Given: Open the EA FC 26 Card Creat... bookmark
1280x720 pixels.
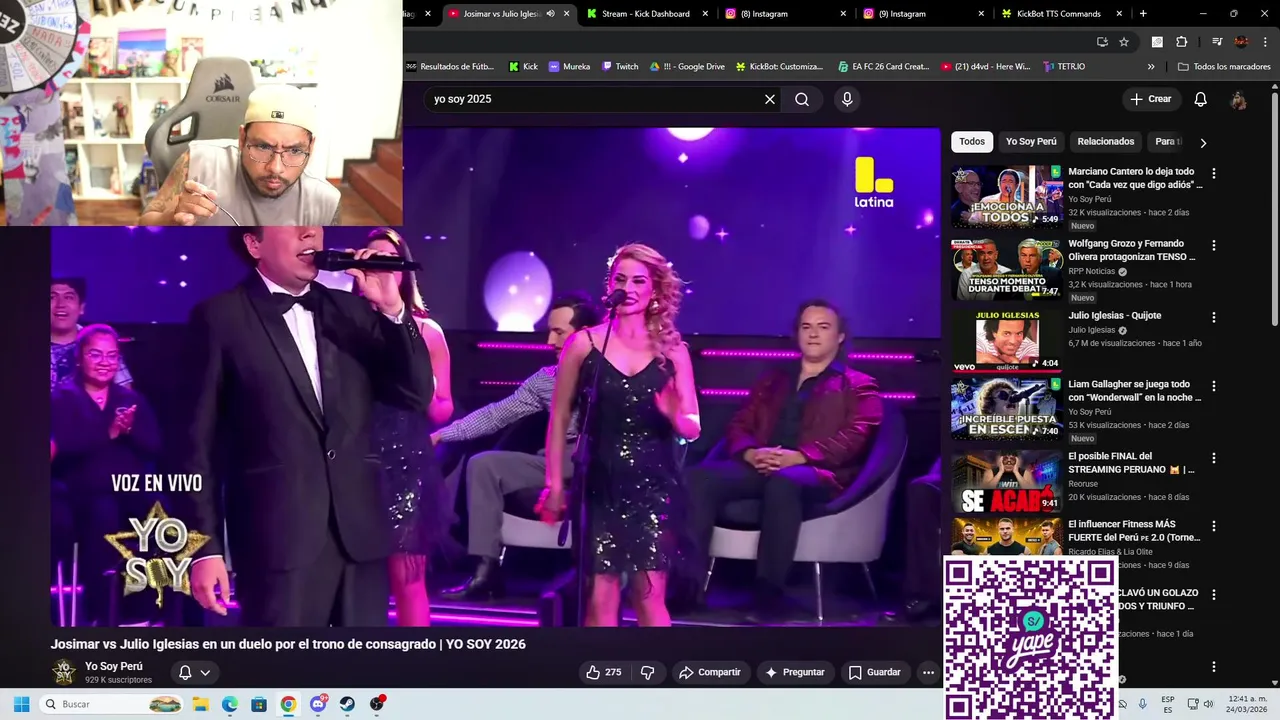Looking at the screenshot, I should pyautogui.click(x=884, y=67).
